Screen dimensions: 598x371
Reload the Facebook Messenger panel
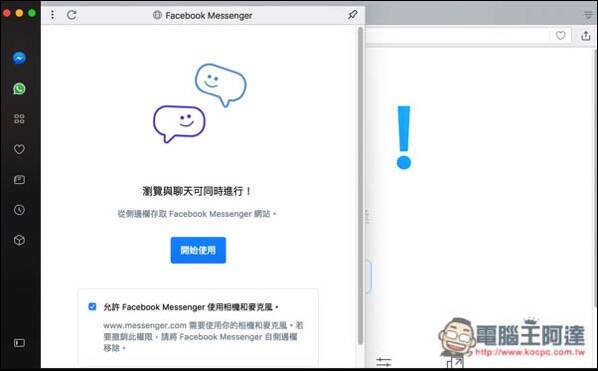72,15
